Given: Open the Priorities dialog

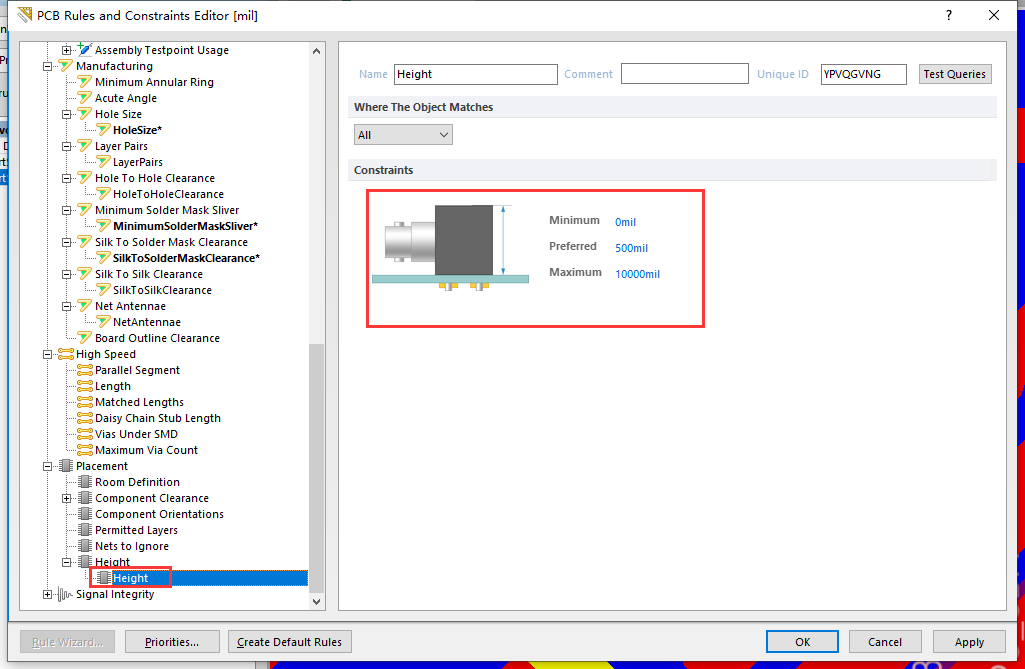Looking at the screenshot, I should click(171, 642).
